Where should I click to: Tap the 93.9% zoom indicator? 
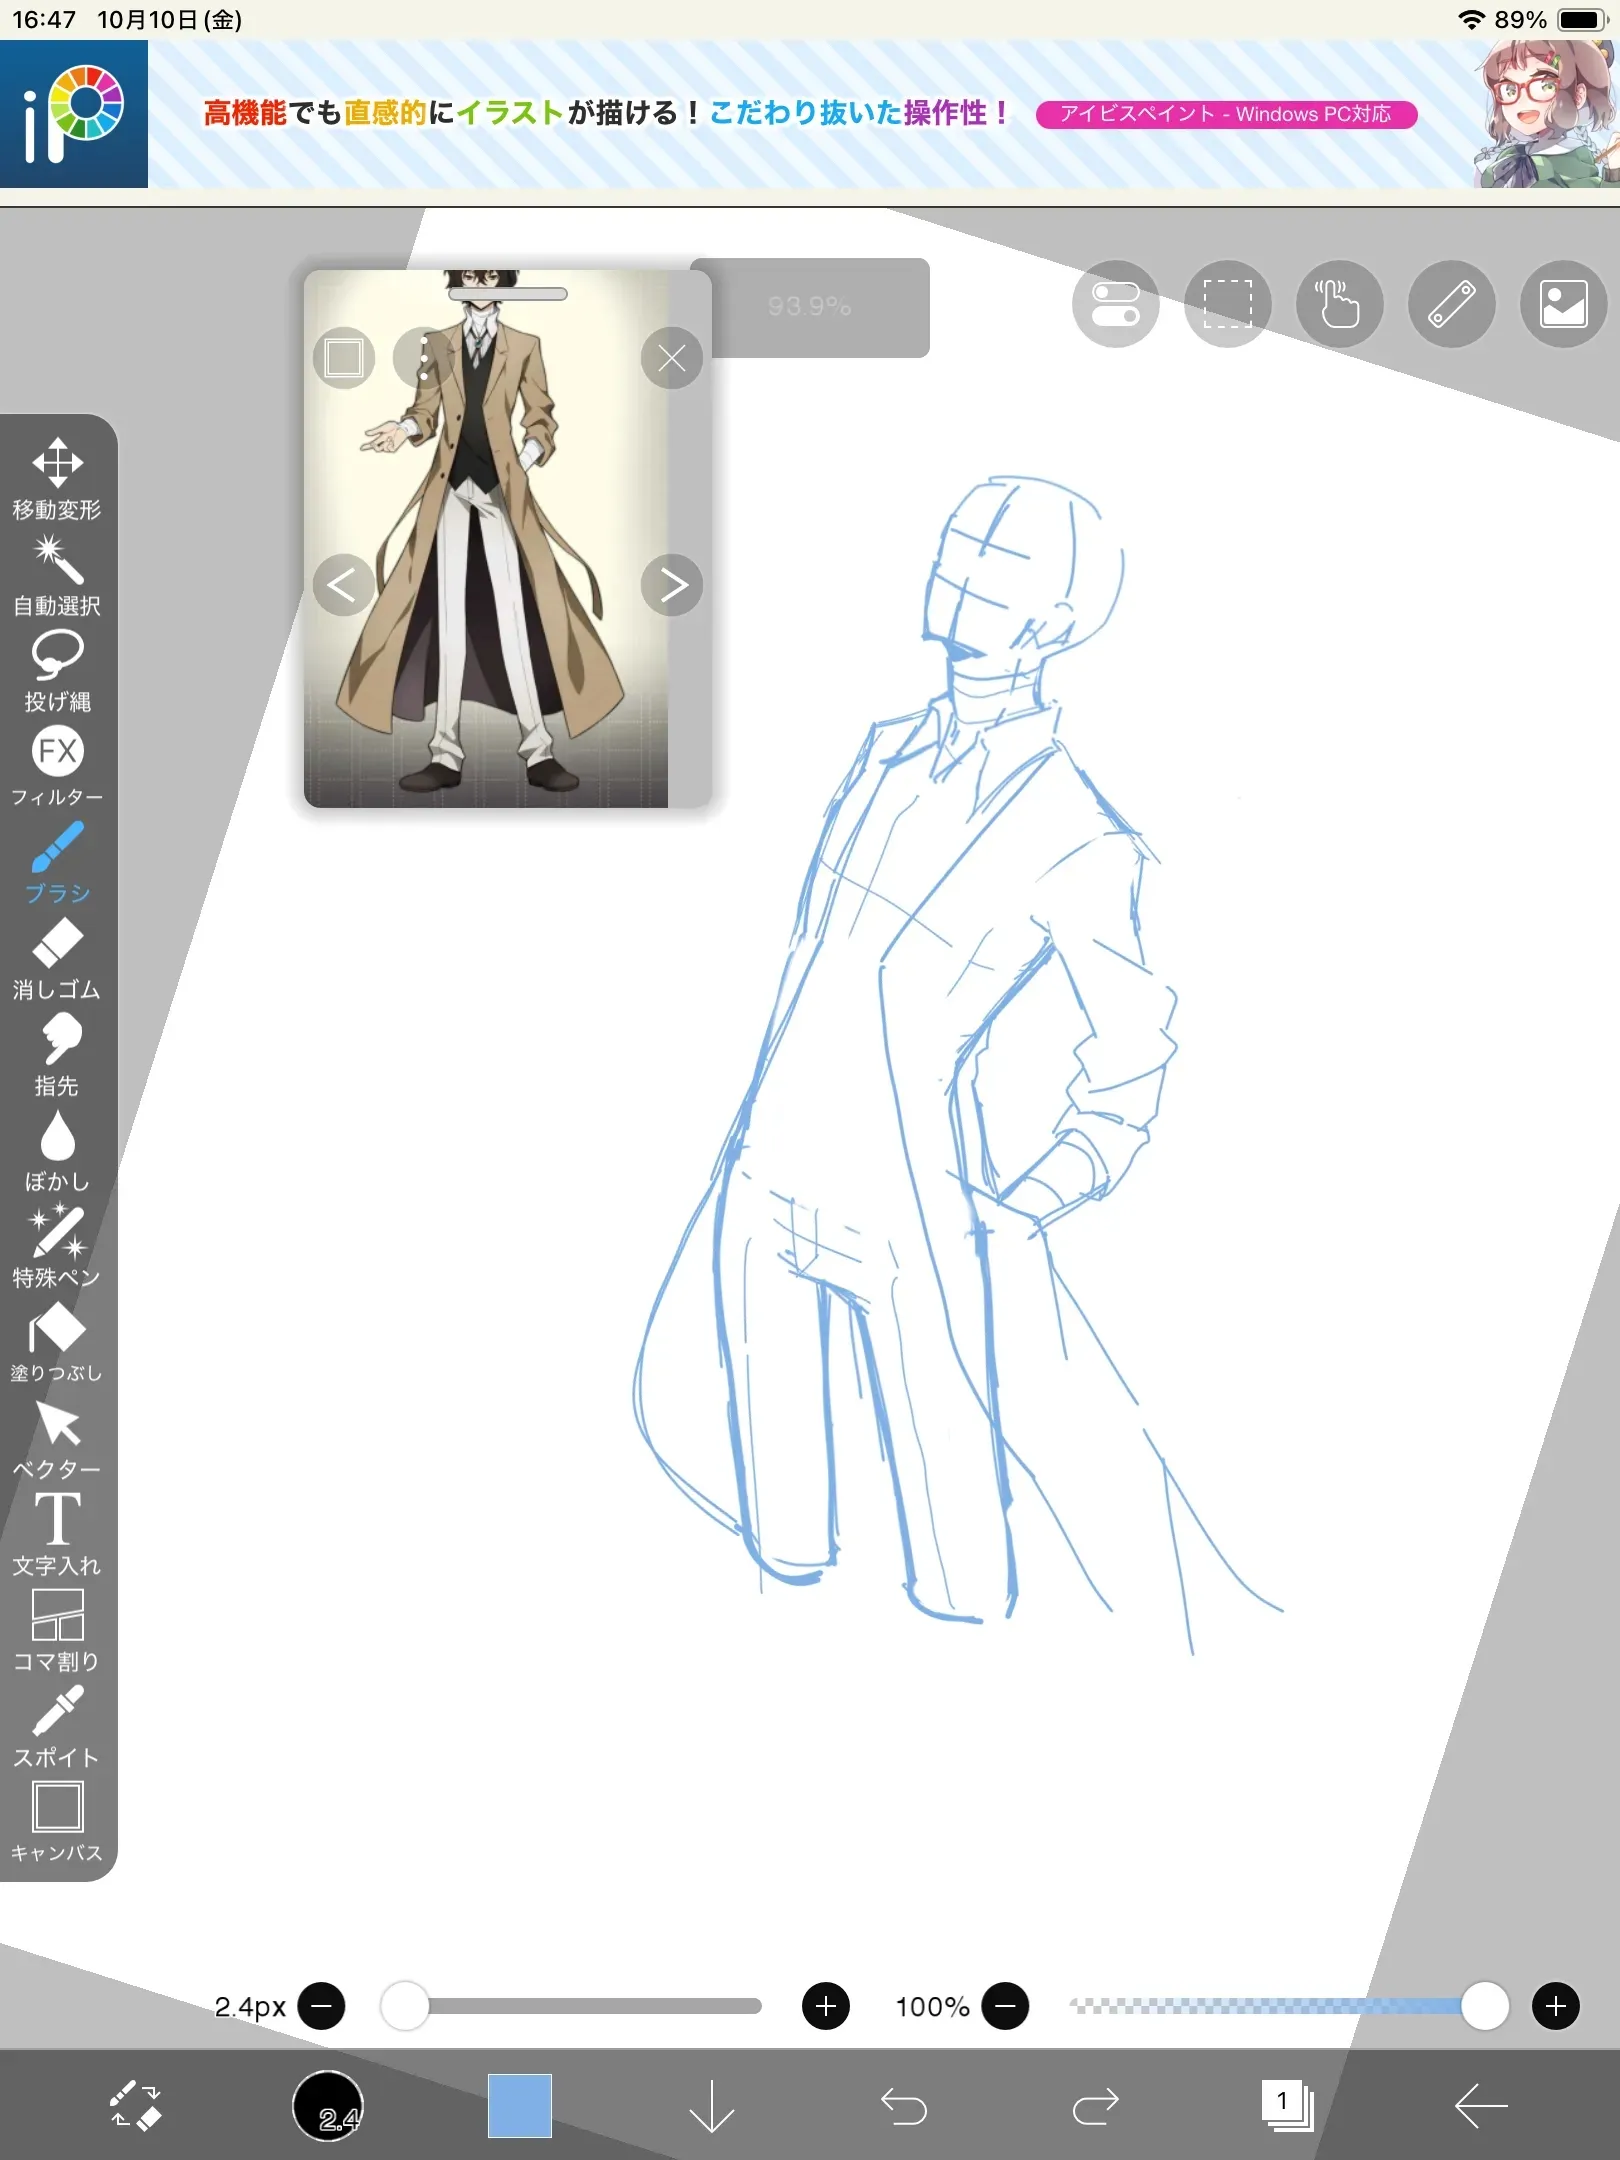click(x=810, y=306)
